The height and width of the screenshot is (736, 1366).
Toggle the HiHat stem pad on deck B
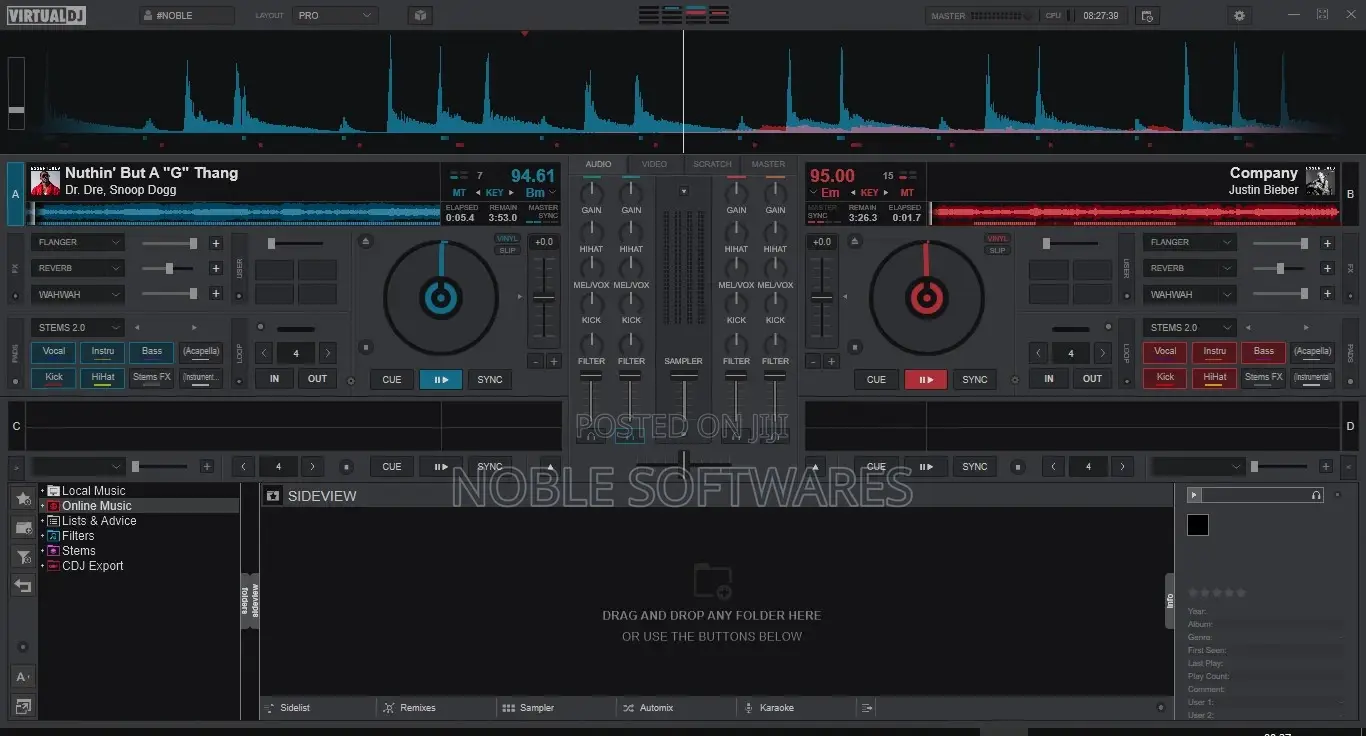pyautogui.click(x=1214, y=378)
